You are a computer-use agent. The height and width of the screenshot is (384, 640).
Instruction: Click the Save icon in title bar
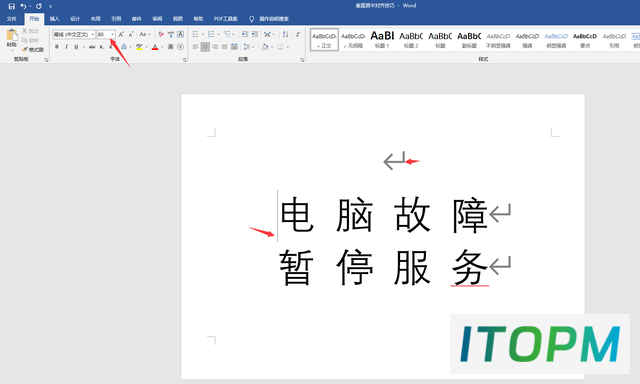click(x=11, y=6)
